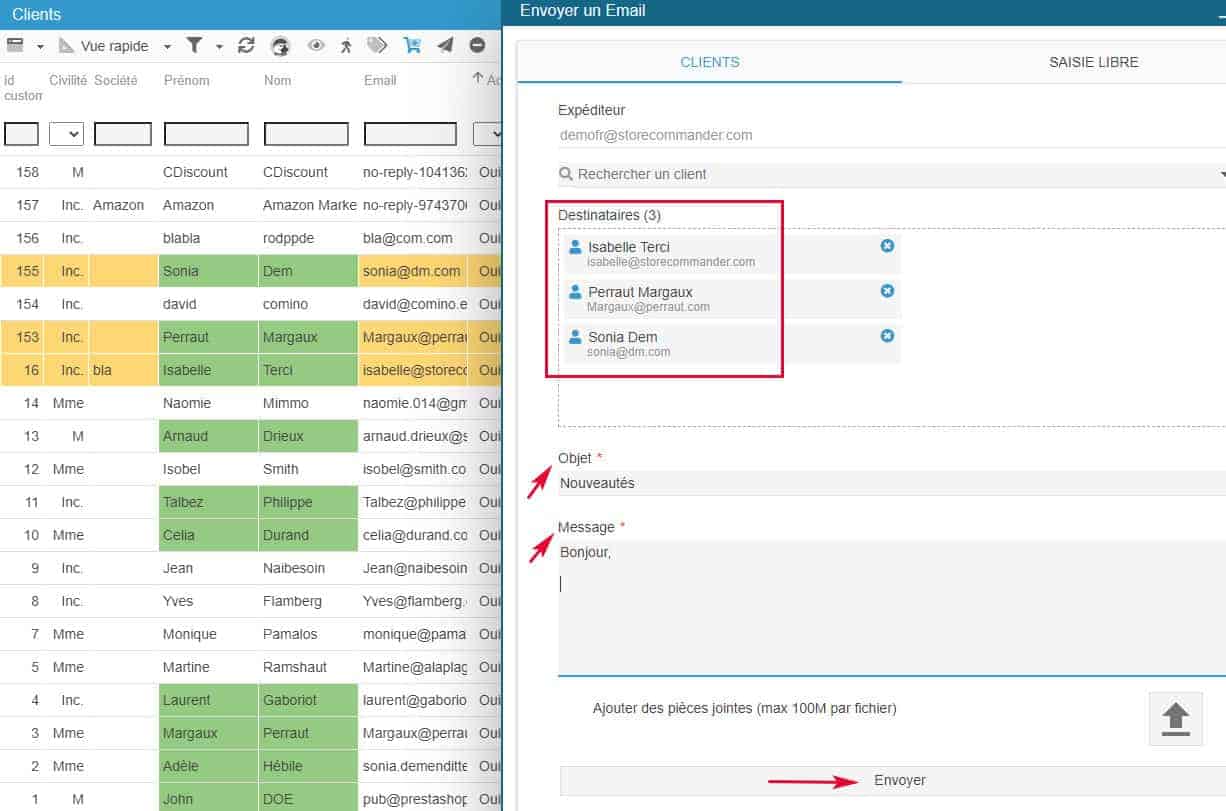Toggle the eye visibility icon in toolbar

316,46
